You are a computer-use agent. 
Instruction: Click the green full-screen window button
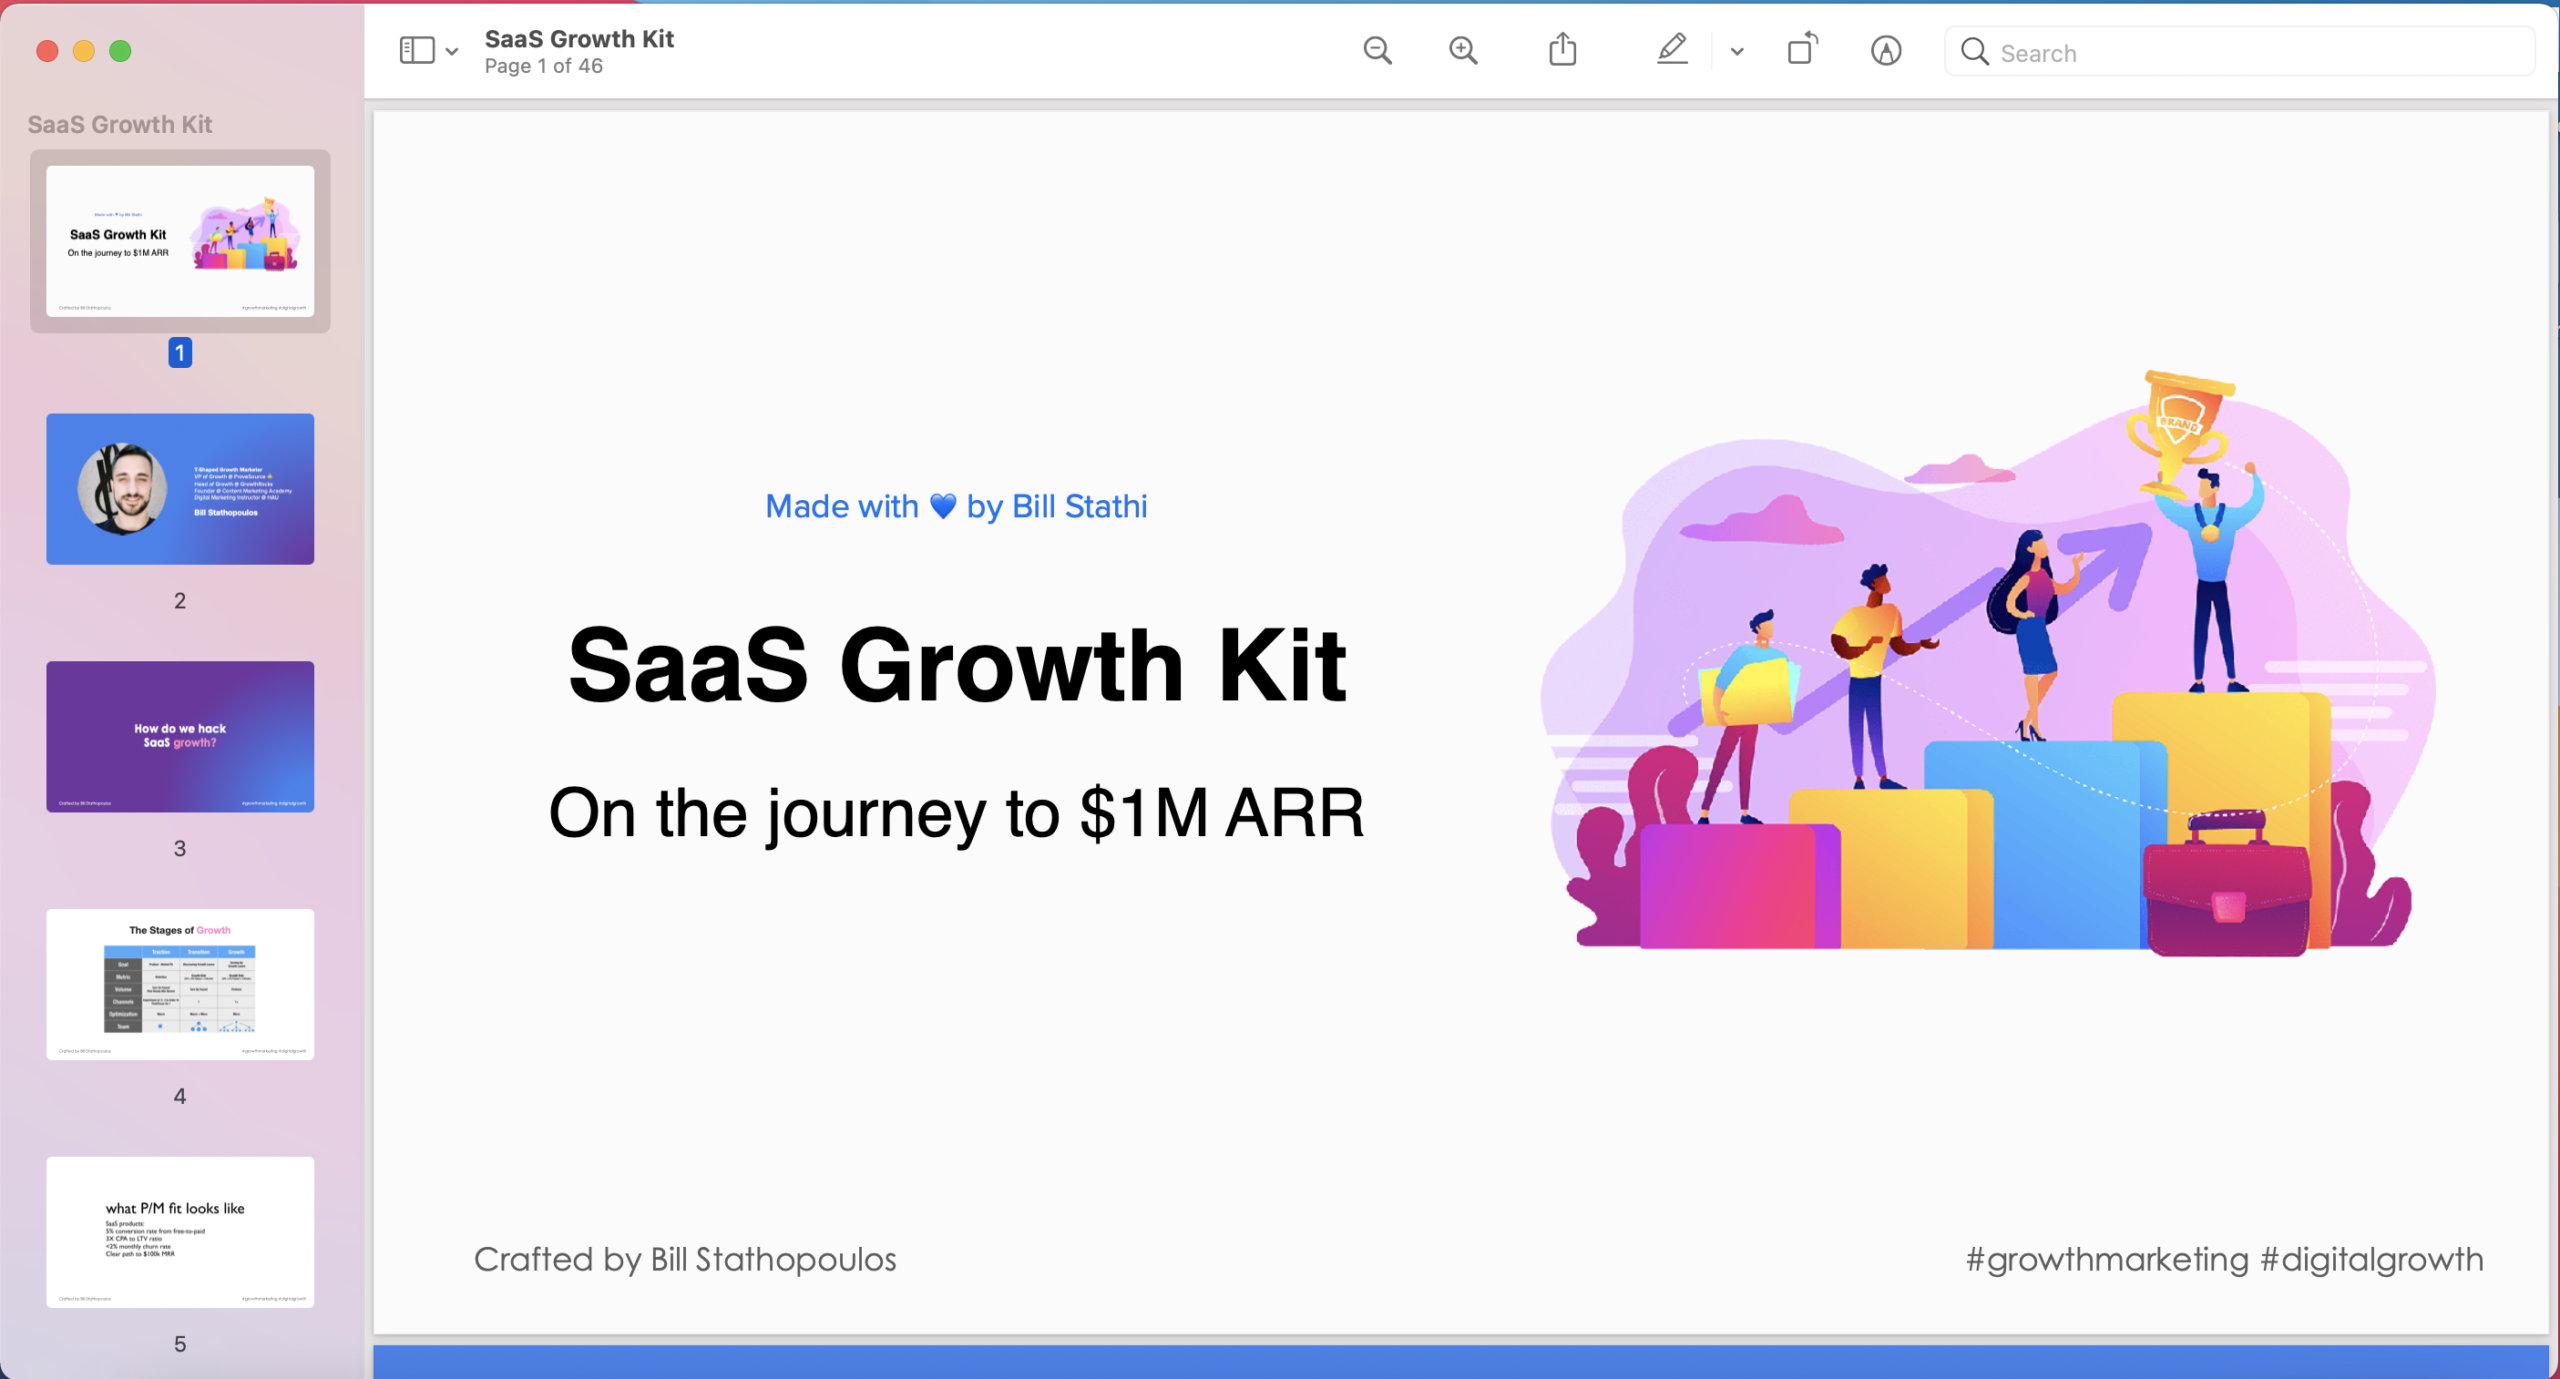[120, 51]
